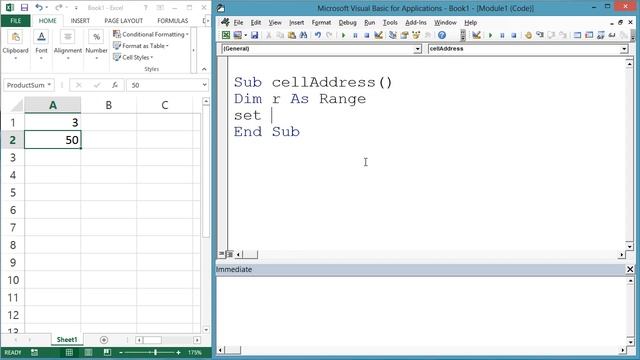Screen dimensions: 640x360
Task: Click column B header
Action: tap(109, 105)
